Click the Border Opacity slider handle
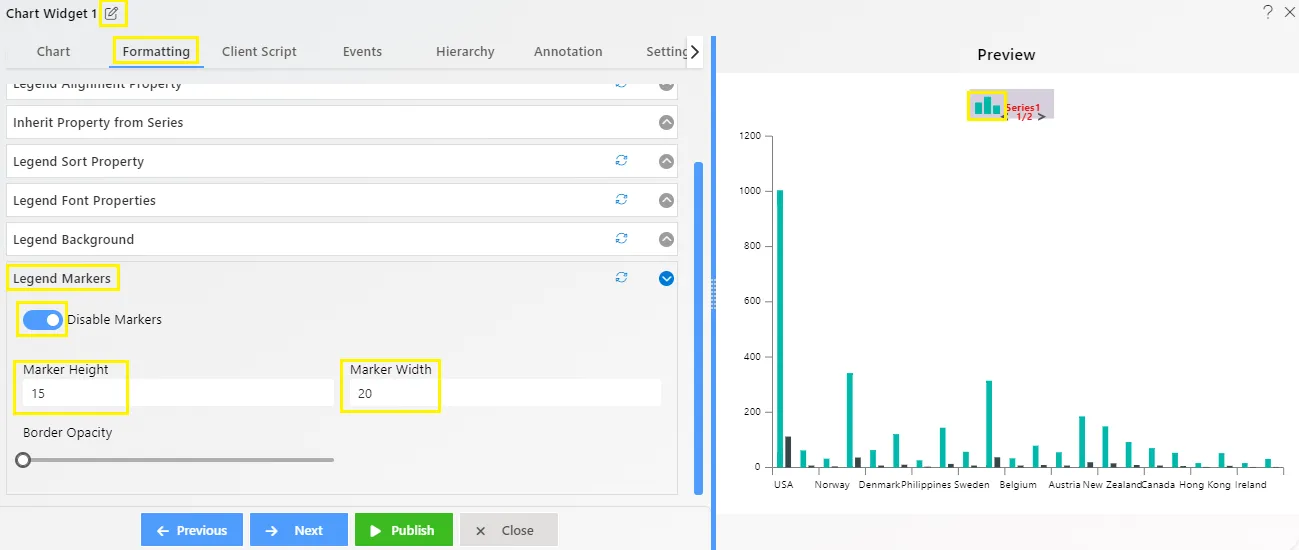The width and height of the screenshot is (1299, 550). point(23,460)
